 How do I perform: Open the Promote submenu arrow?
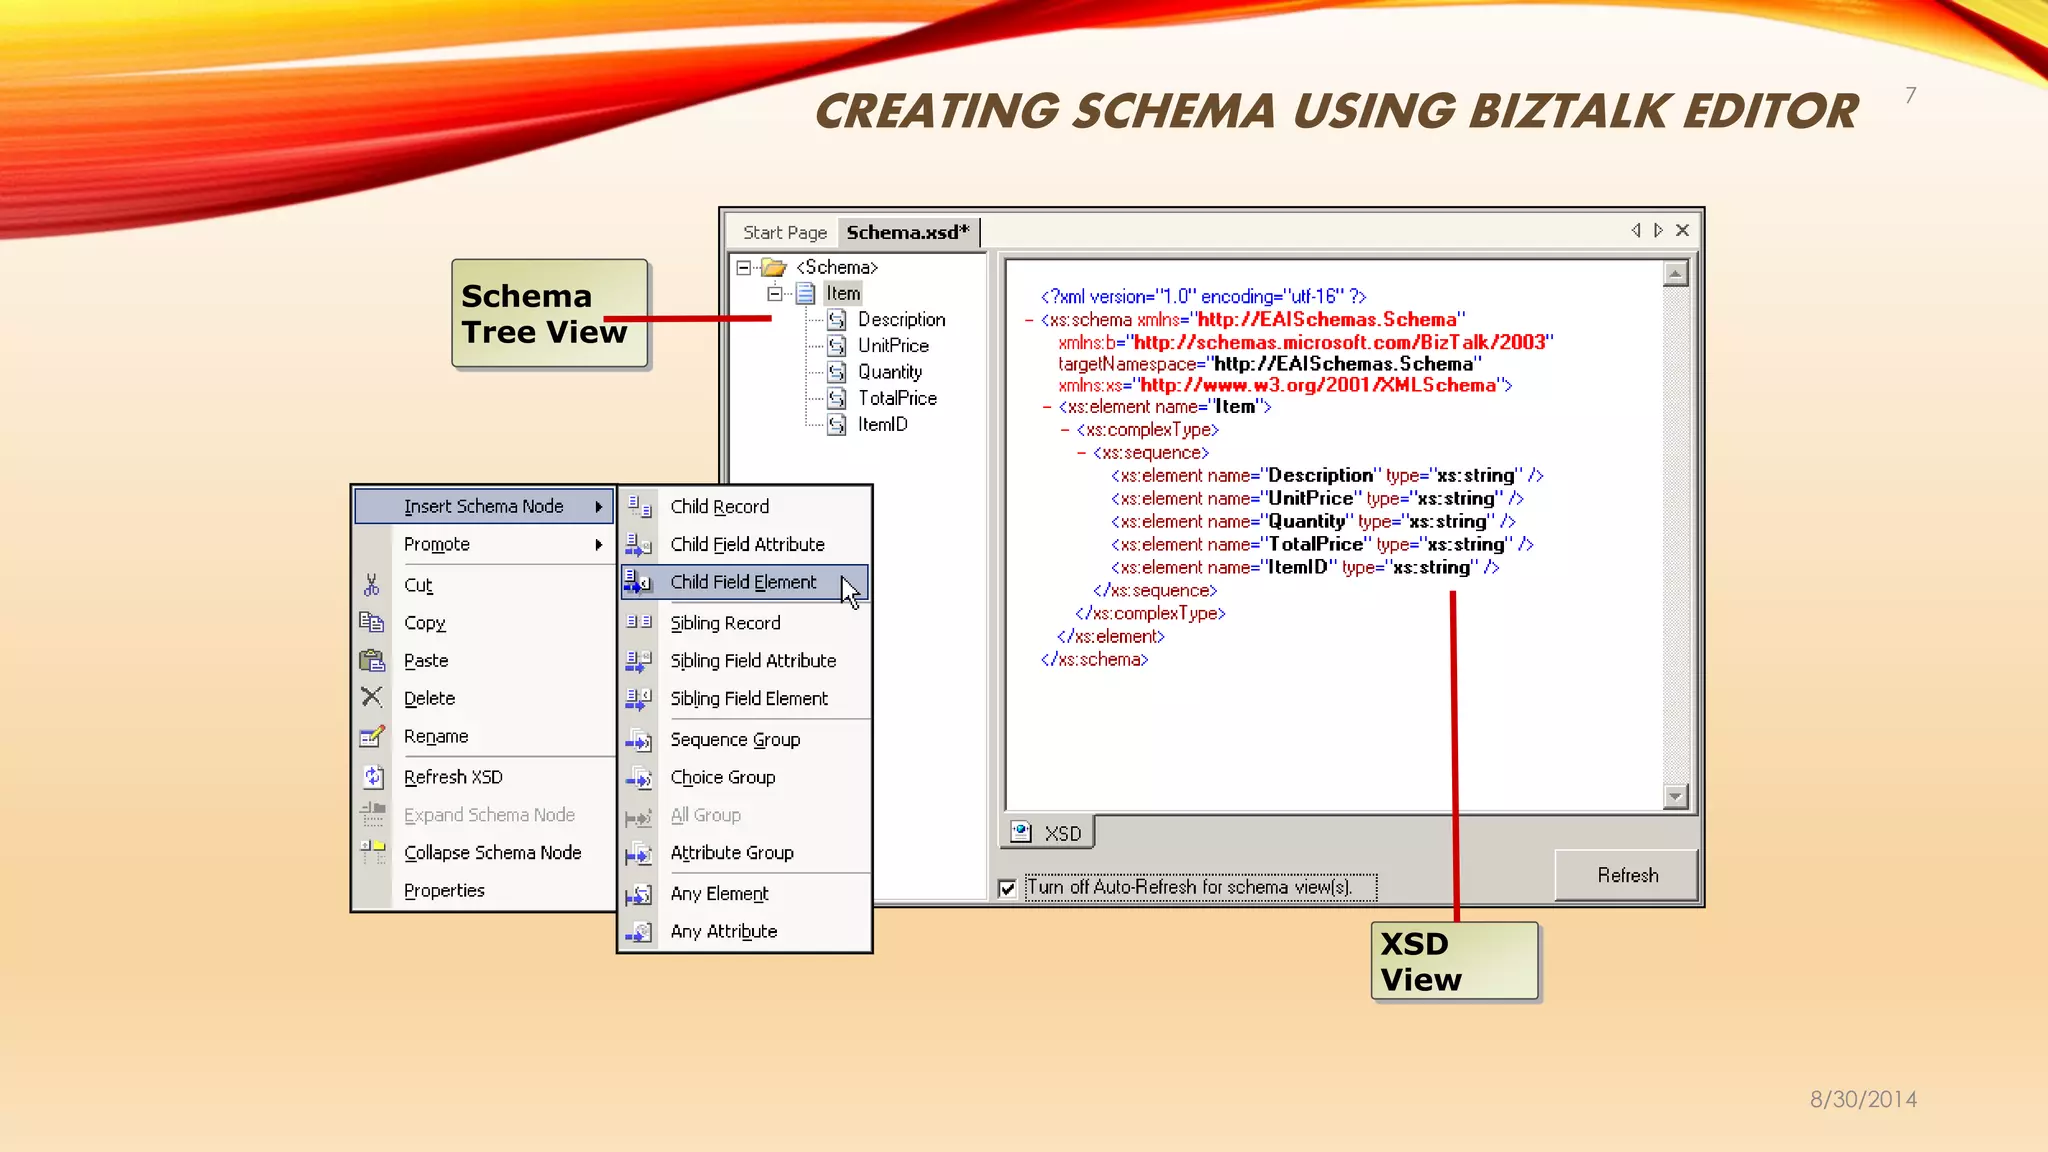click(599, 545)
